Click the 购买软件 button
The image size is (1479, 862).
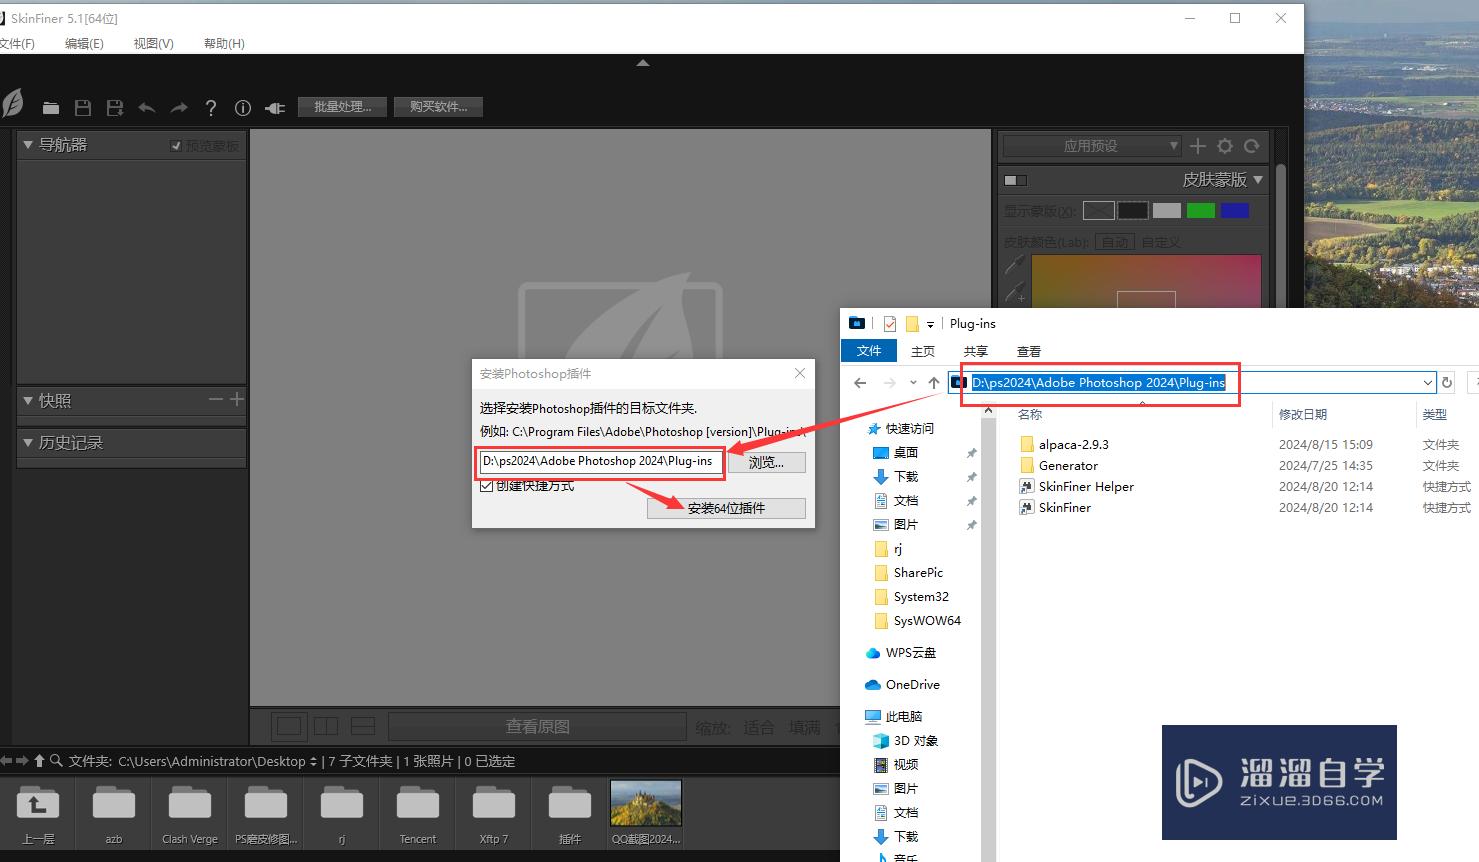(x=438, y=107)
